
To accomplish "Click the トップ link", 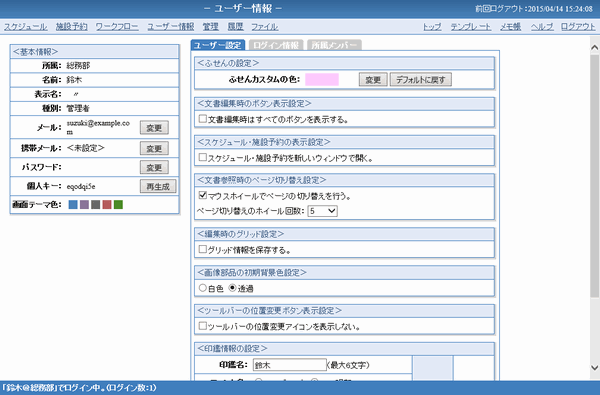I will pos(432,27).
